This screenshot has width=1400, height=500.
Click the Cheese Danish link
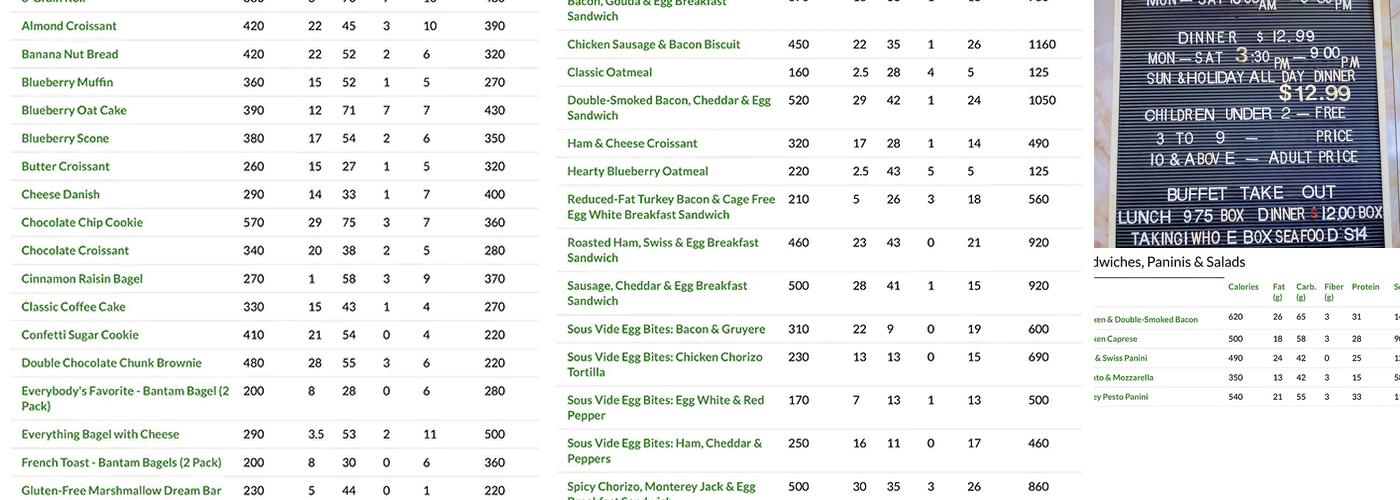click(x=60, y=194)
